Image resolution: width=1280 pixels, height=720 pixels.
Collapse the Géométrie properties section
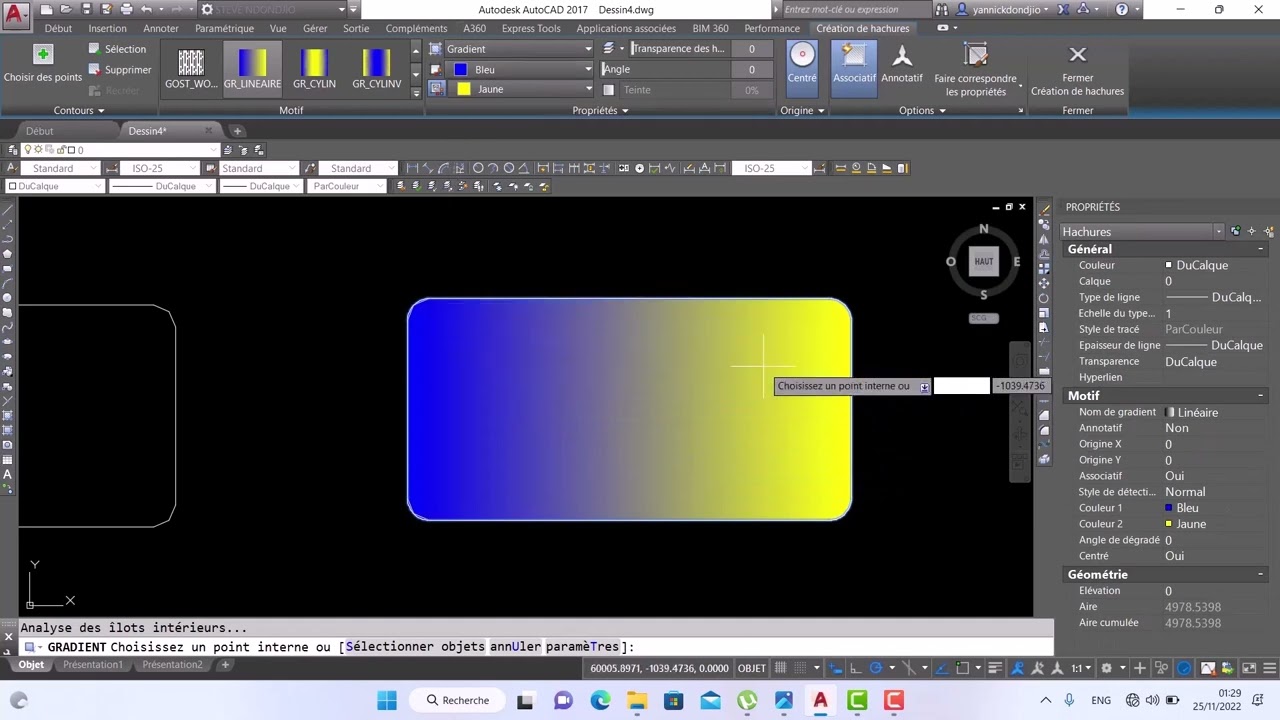click(1260, 574)
